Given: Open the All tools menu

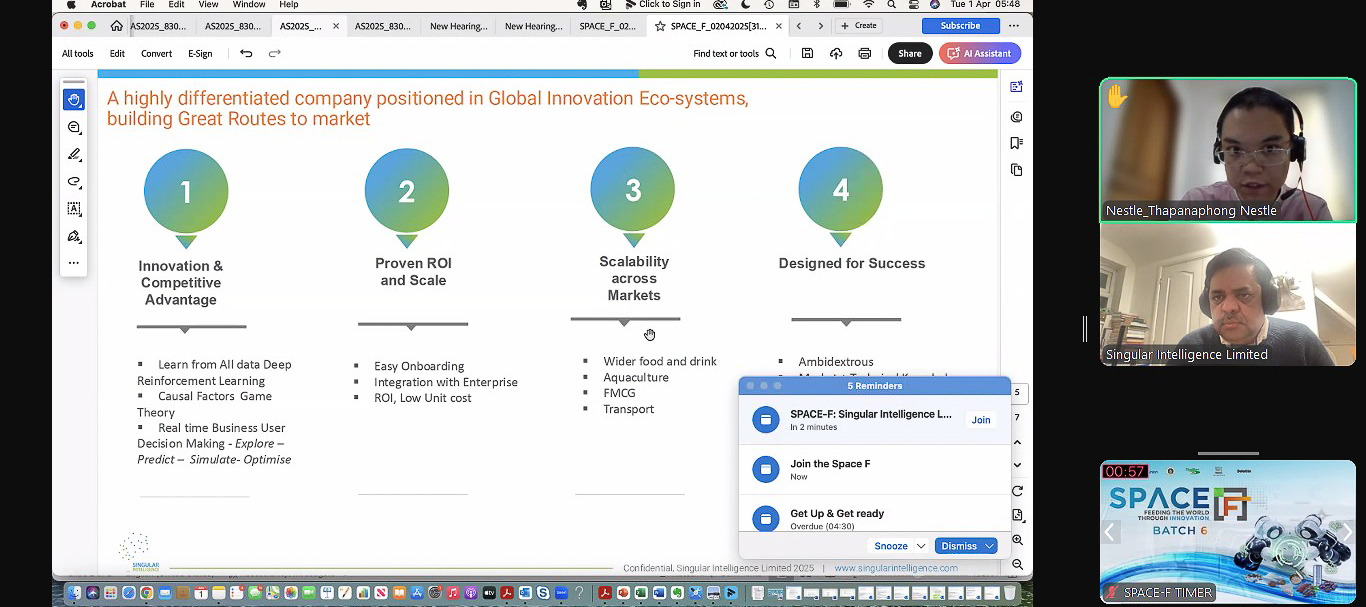Looking at the screenshot, I should pyautogui.click(x=78, y=54).
